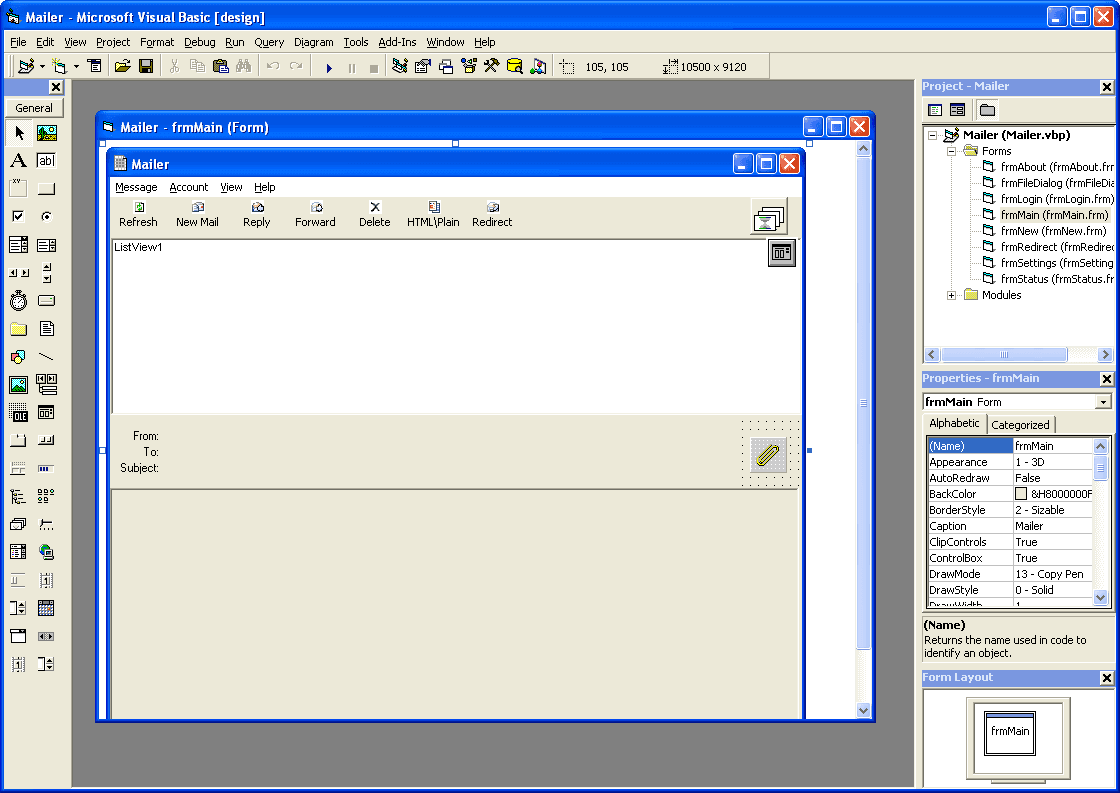1120x793 pixels.
Task: Select the Caption property row
Action: pos(1010,526)
